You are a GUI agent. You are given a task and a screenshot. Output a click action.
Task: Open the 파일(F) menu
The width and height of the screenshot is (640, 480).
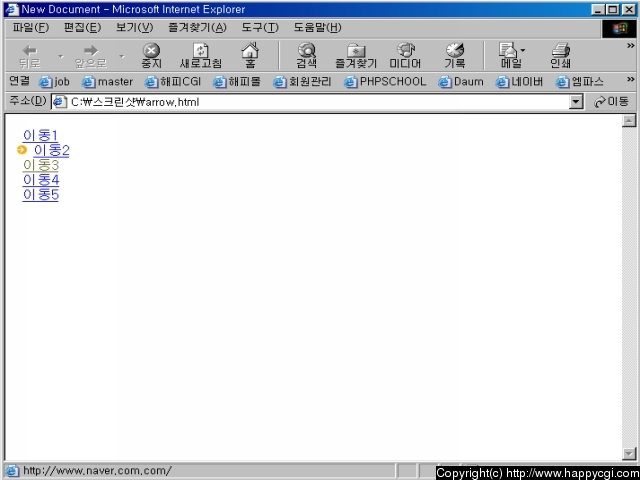coord(31,28)
